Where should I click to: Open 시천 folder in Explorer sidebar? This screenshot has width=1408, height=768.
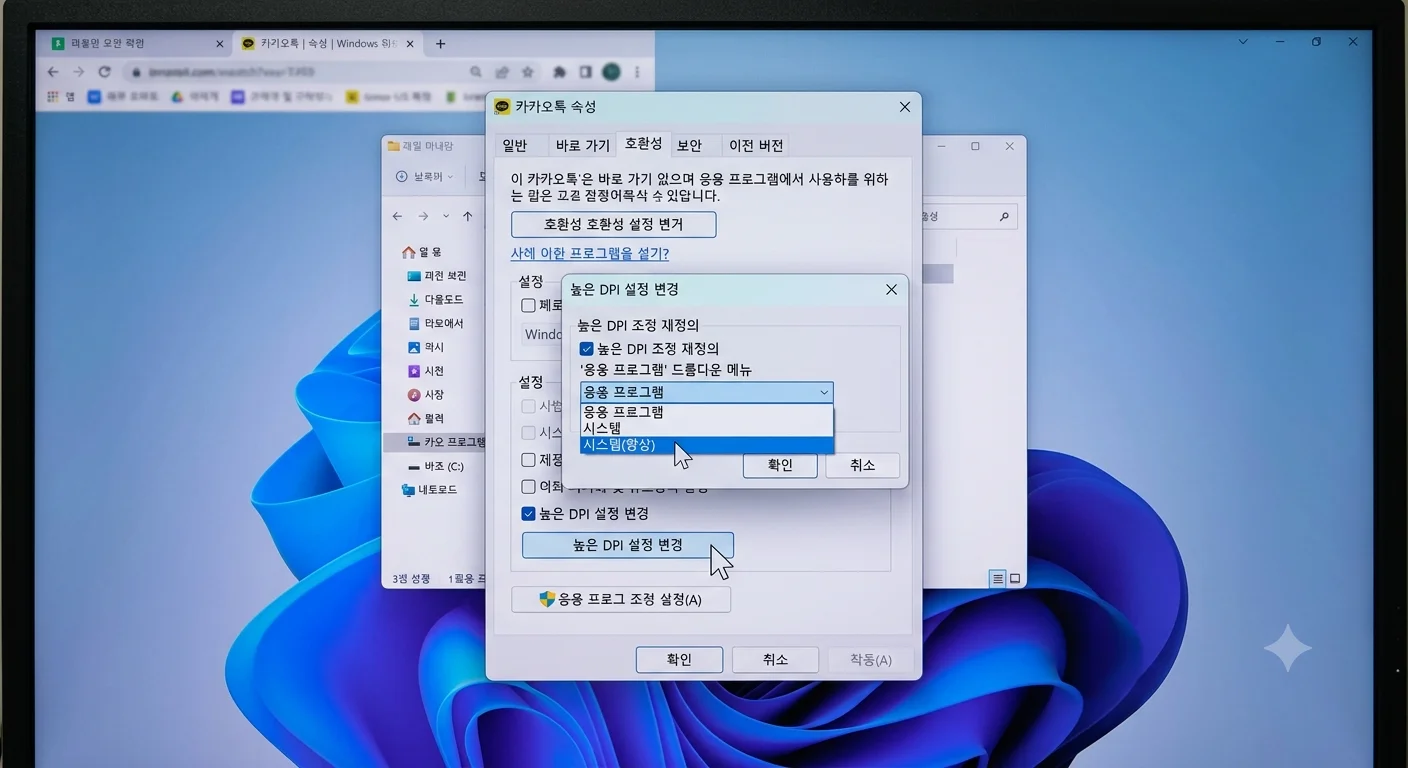(x=426, y=371)
